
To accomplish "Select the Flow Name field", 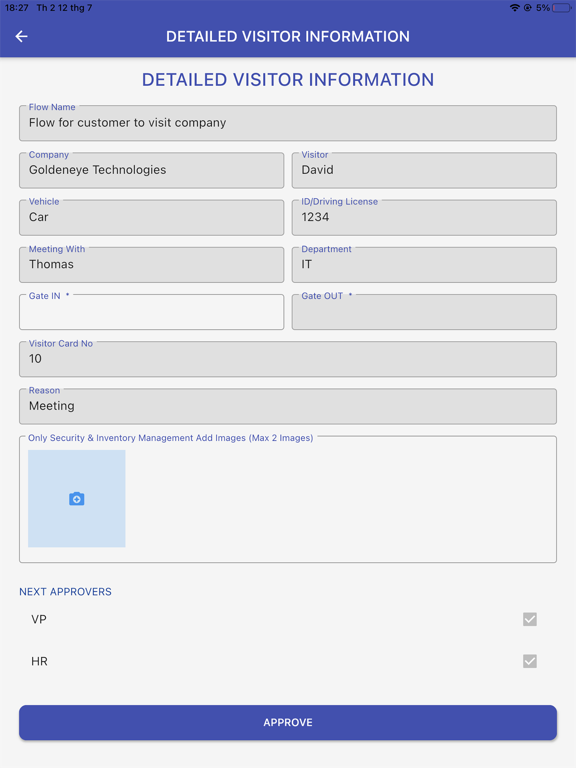I will pyautogui.click(x=288, y=123).
